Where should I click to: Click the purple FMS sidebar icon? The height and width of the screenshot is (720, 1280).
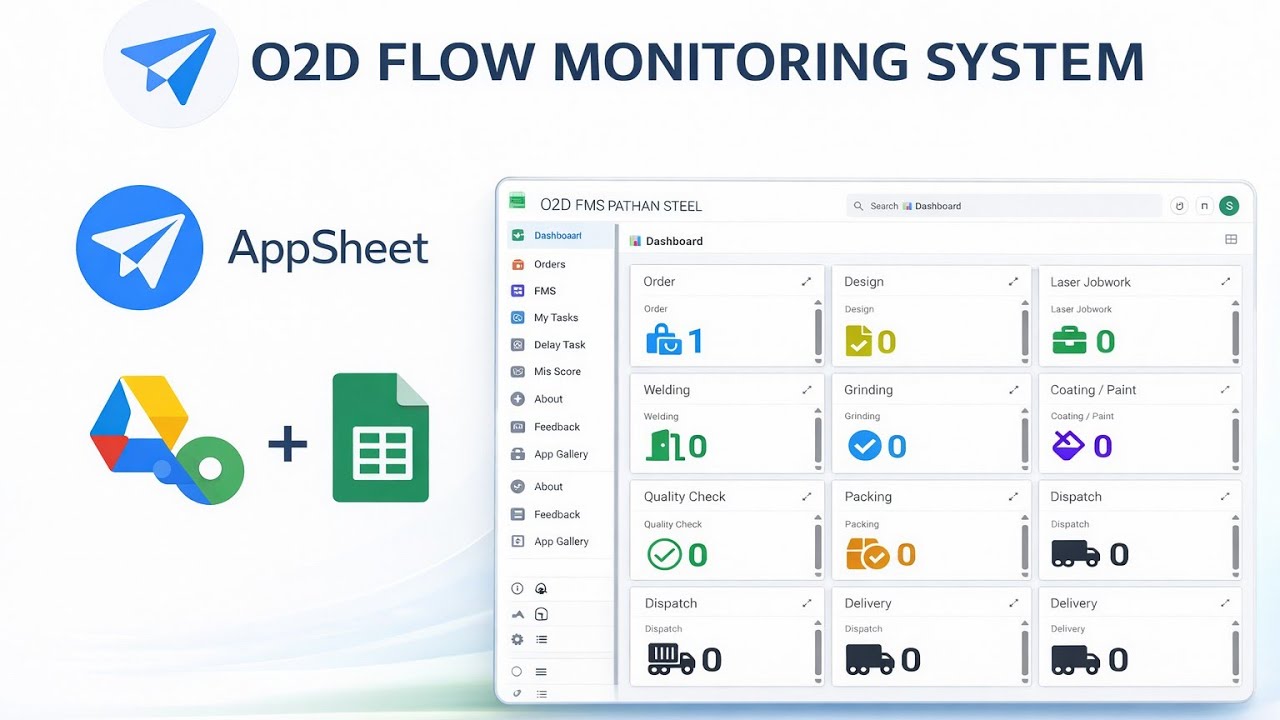pyautogui.click(x=517, y=291)
